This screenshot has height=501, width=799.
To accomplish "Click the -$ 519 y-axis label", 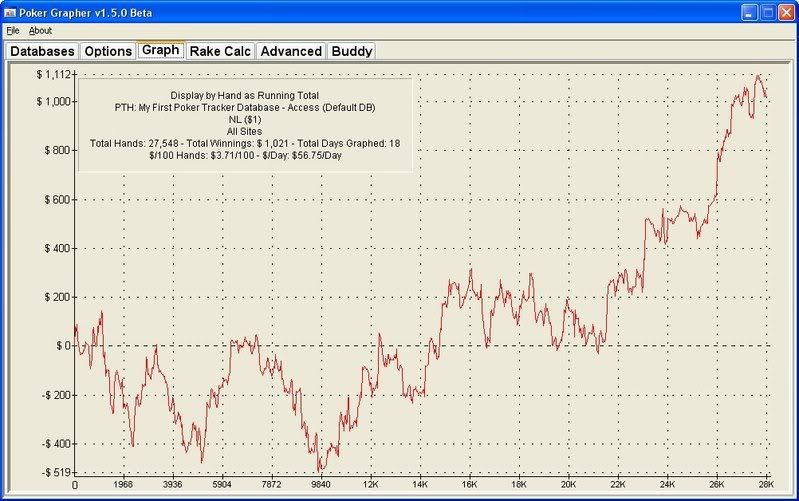I will pyautogui.click(x=50, y=472).
